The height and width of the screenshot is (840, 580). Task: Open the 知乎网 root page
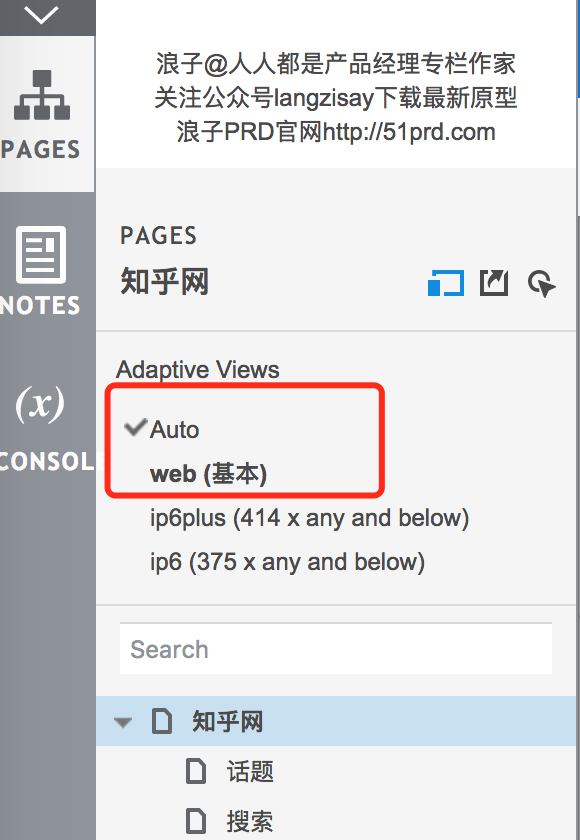coord(228,722)
